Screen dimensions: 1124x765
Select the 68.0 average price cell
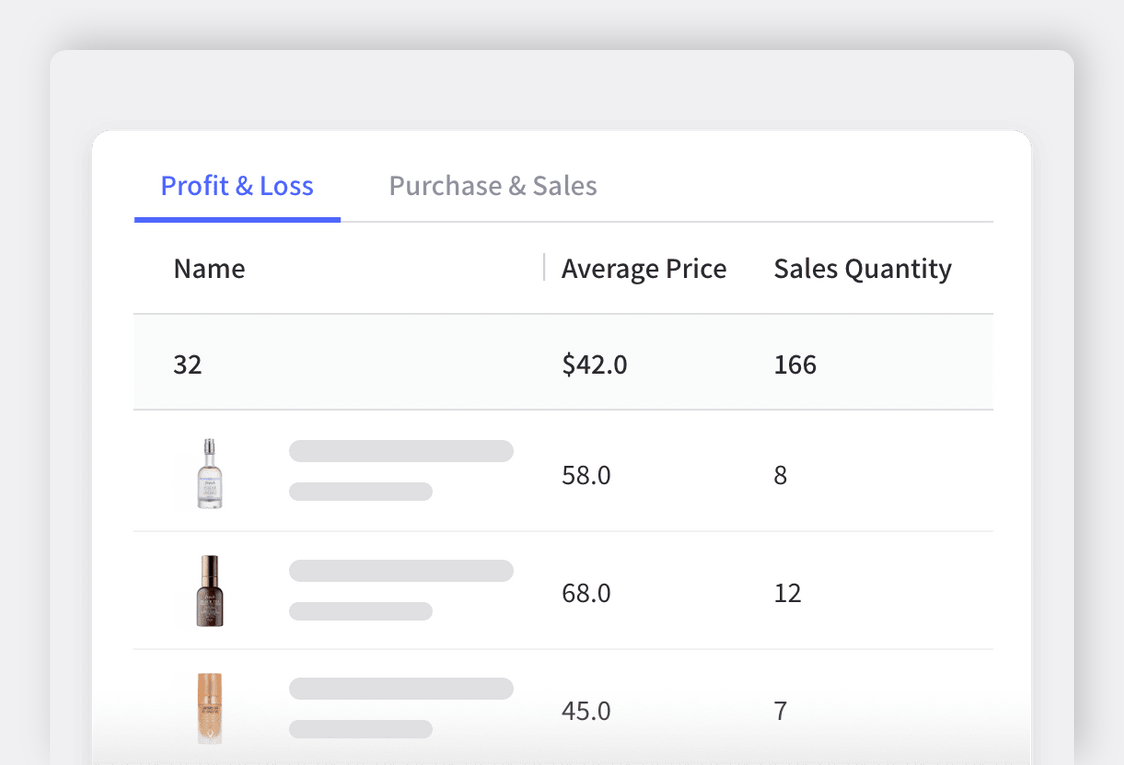click(x=586, y=593)
